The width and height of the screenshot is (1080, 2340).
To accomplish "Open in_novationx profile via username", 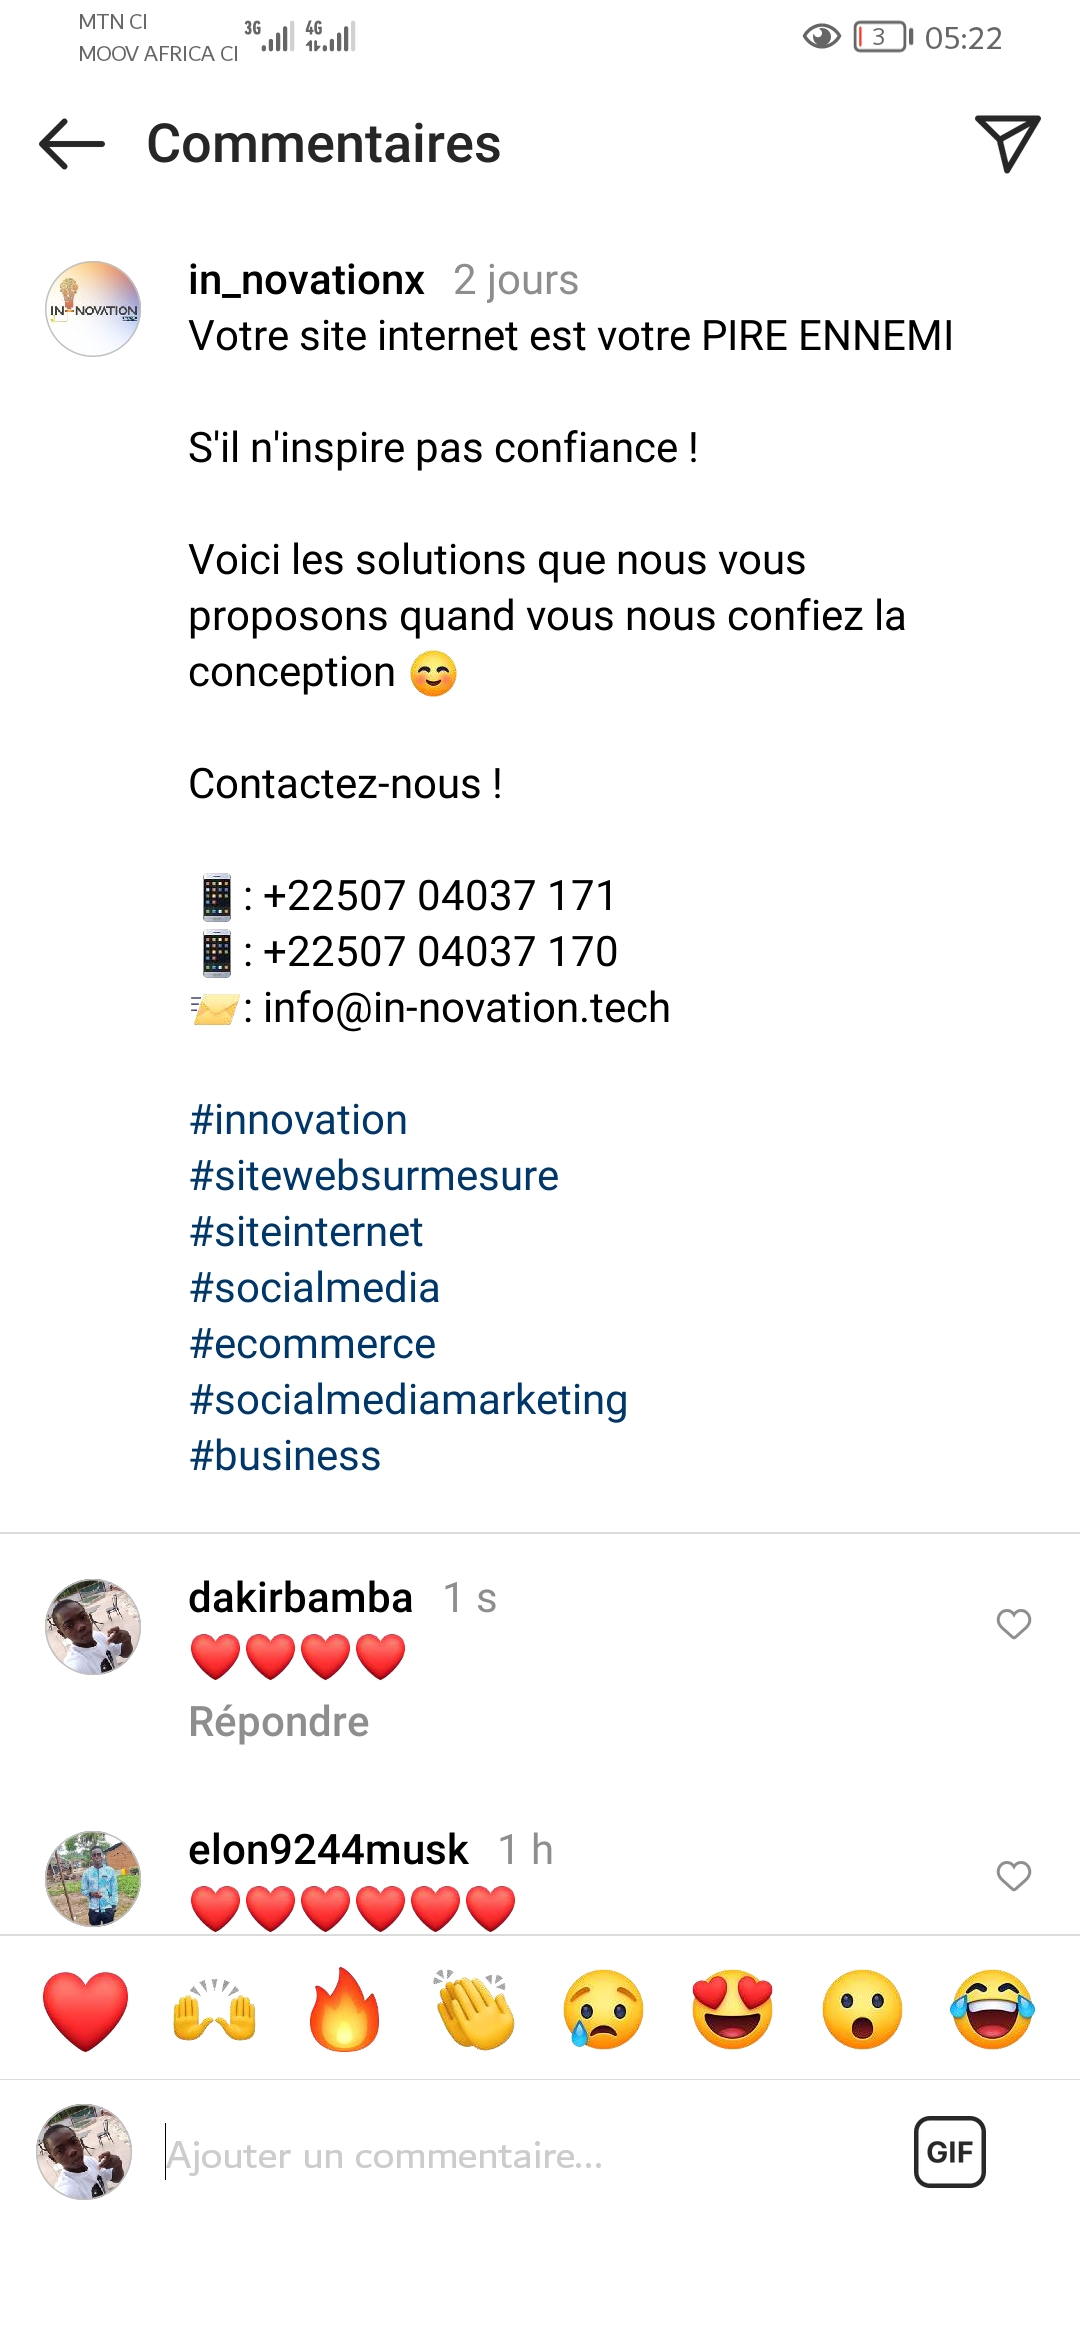I will point(306,280).
